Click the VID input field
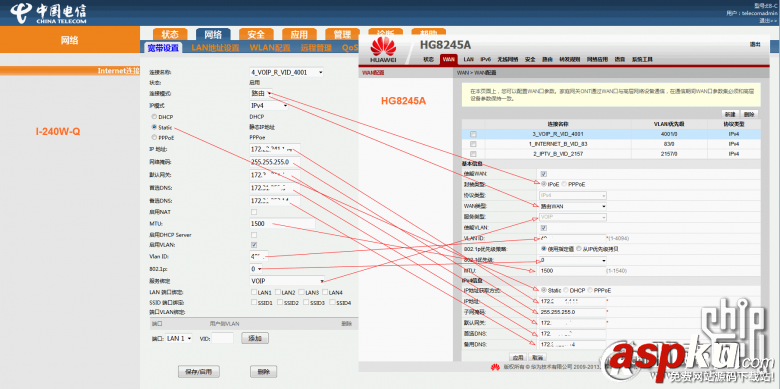The image size is (780, 389). tap(222, 338)
